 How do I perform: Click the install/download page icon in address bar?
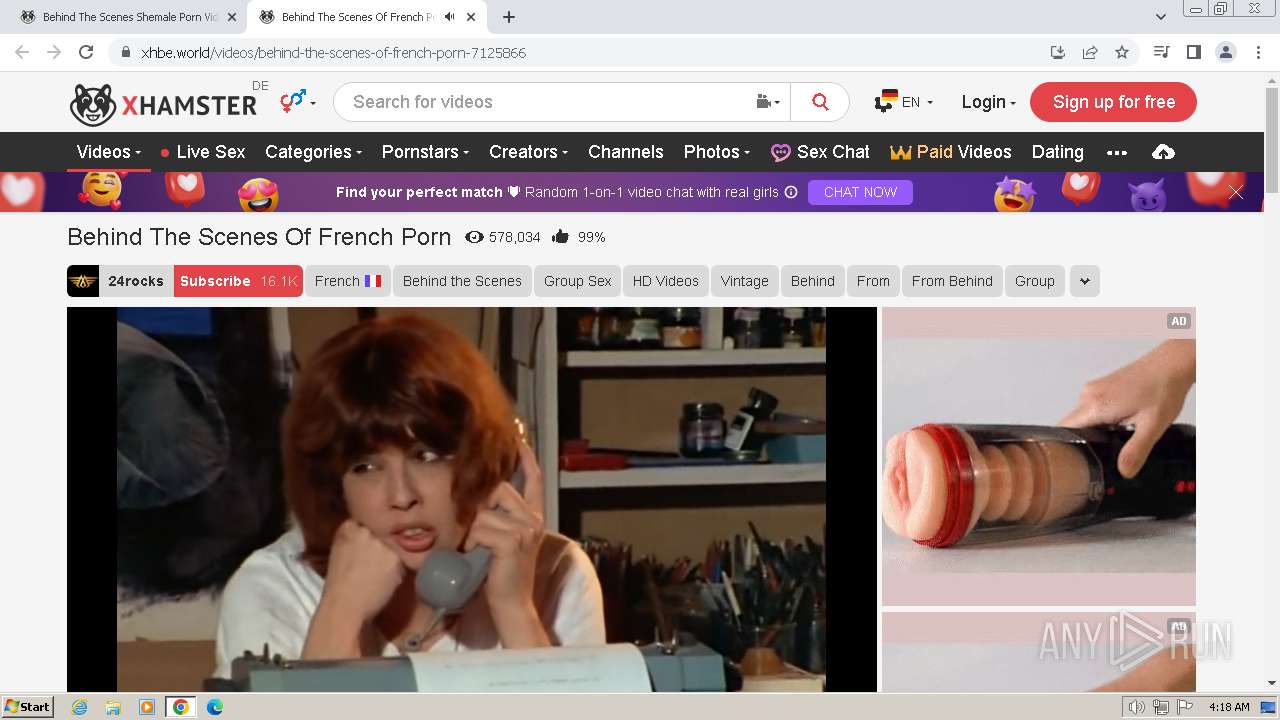[x=1057, y=52]
